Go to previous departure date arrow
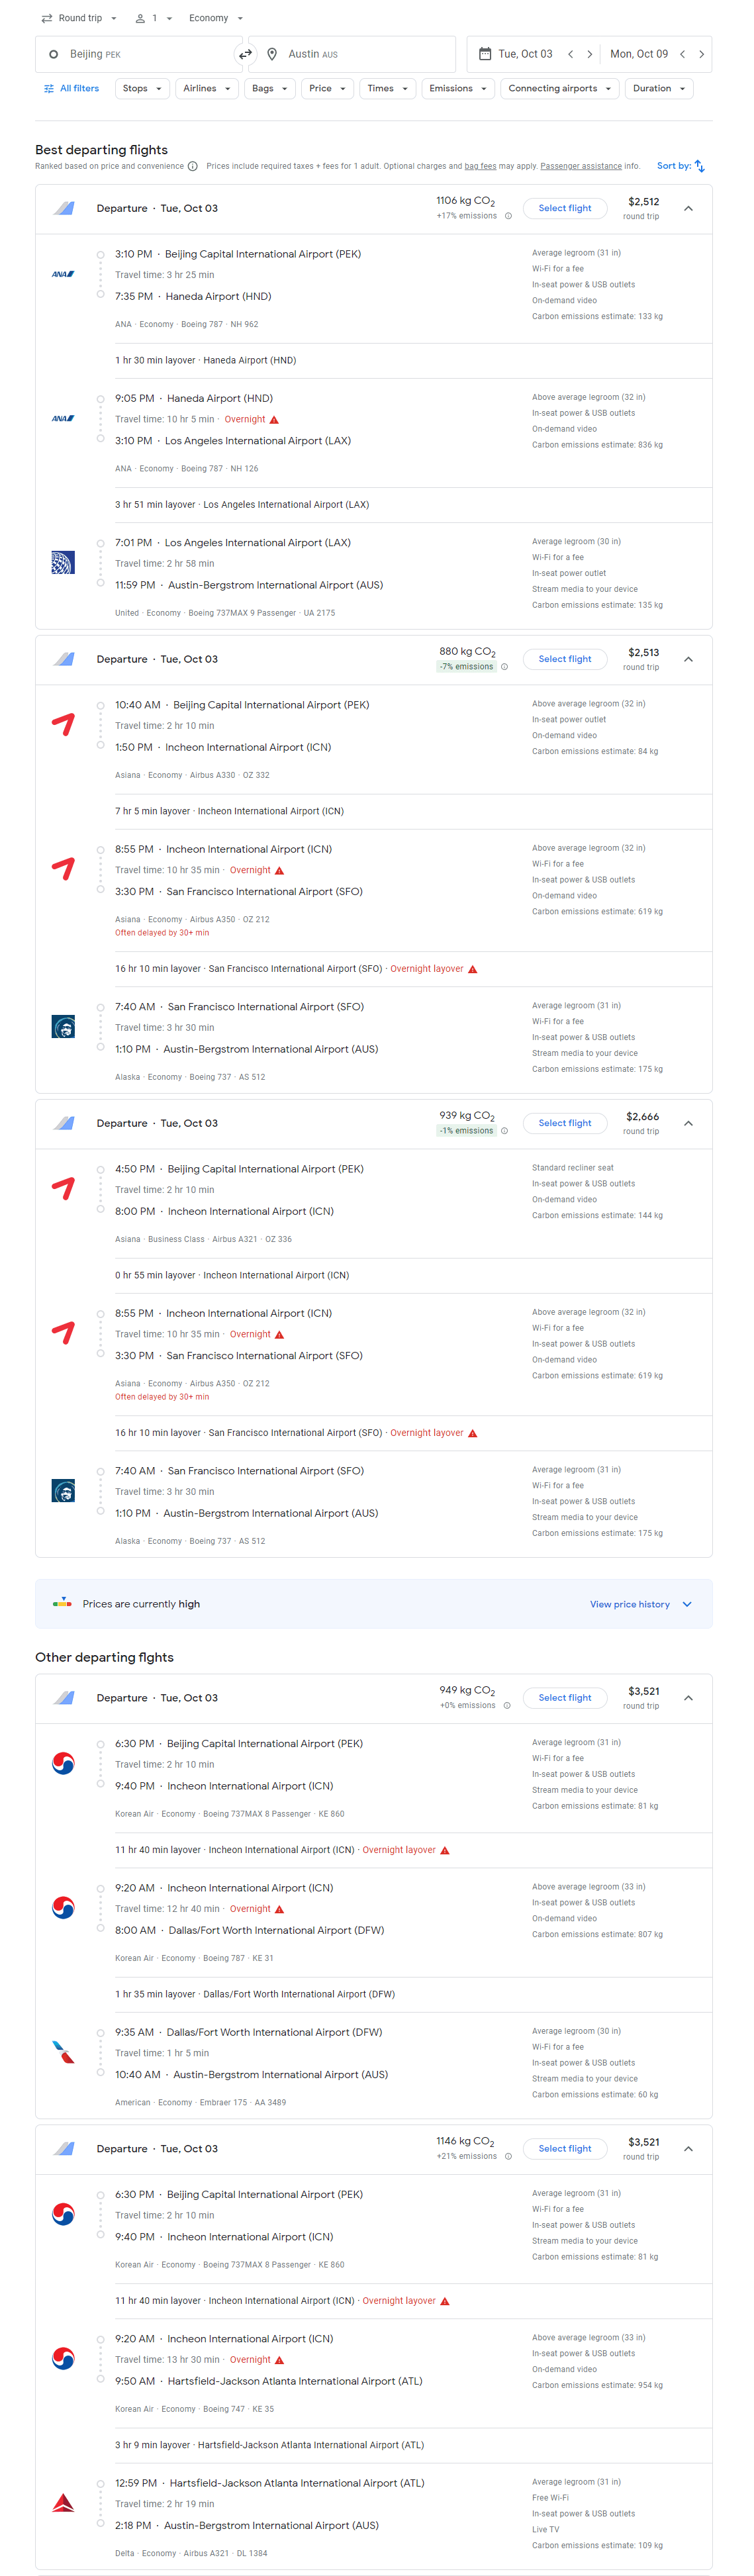754x2576 pixels. [x=571, y=54]
